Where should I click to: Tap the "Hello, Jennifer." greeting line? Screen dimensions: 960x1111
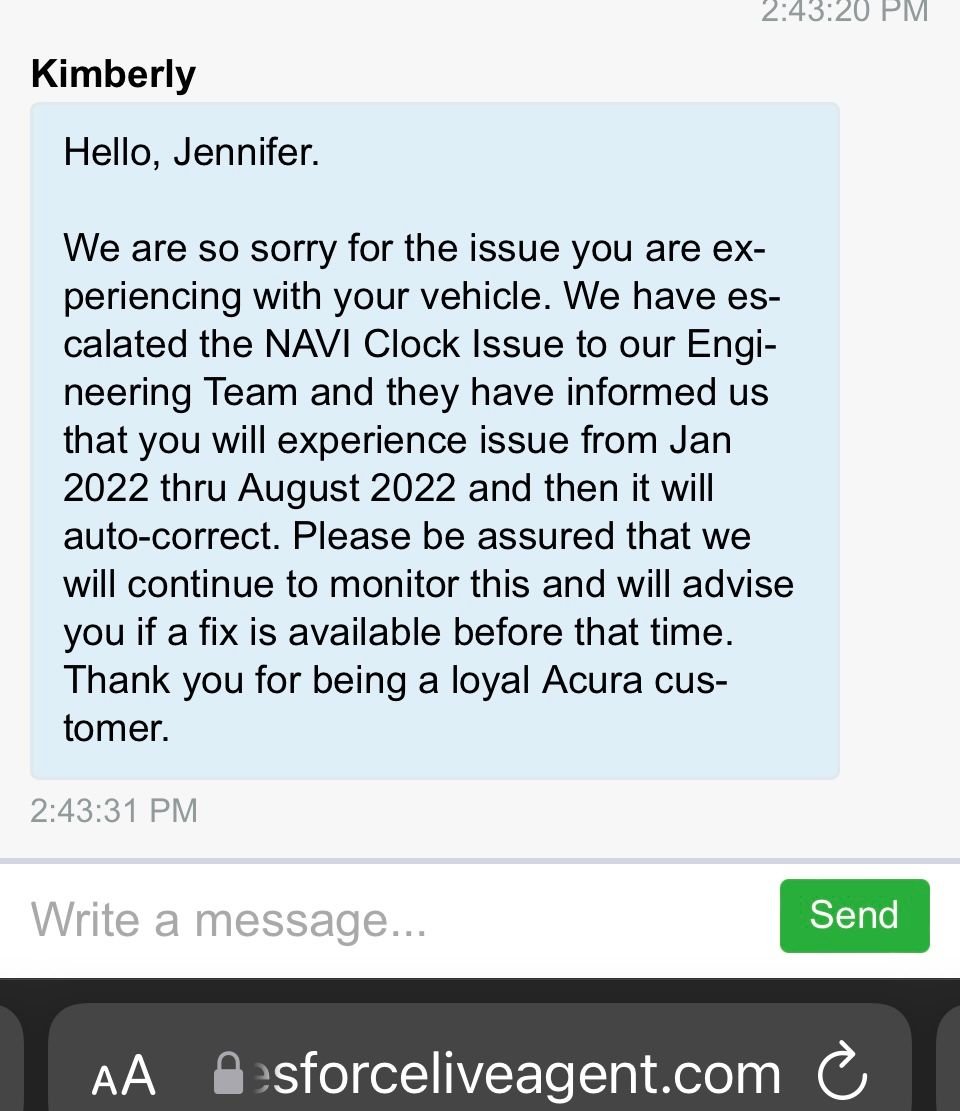click(191, 152)
